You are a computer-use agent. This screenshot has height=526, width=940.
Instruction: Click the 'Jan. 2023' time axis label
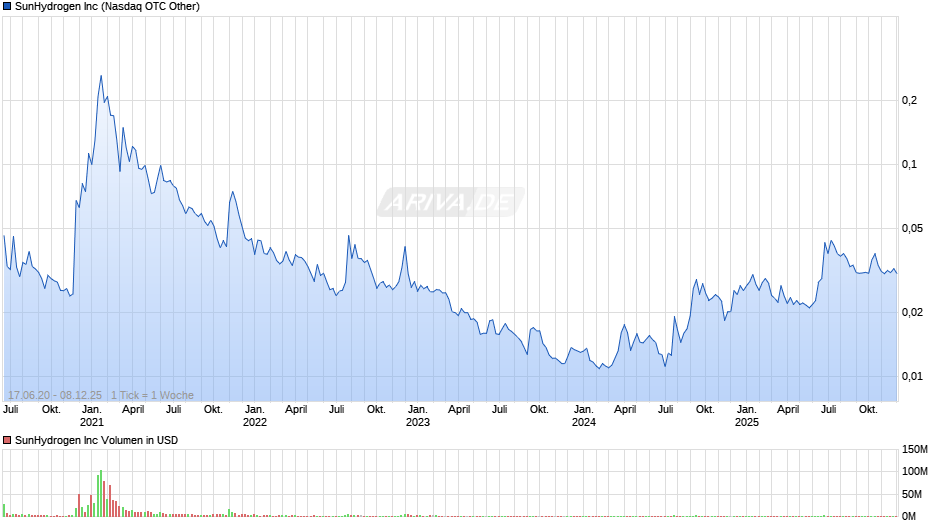(418, 416)
